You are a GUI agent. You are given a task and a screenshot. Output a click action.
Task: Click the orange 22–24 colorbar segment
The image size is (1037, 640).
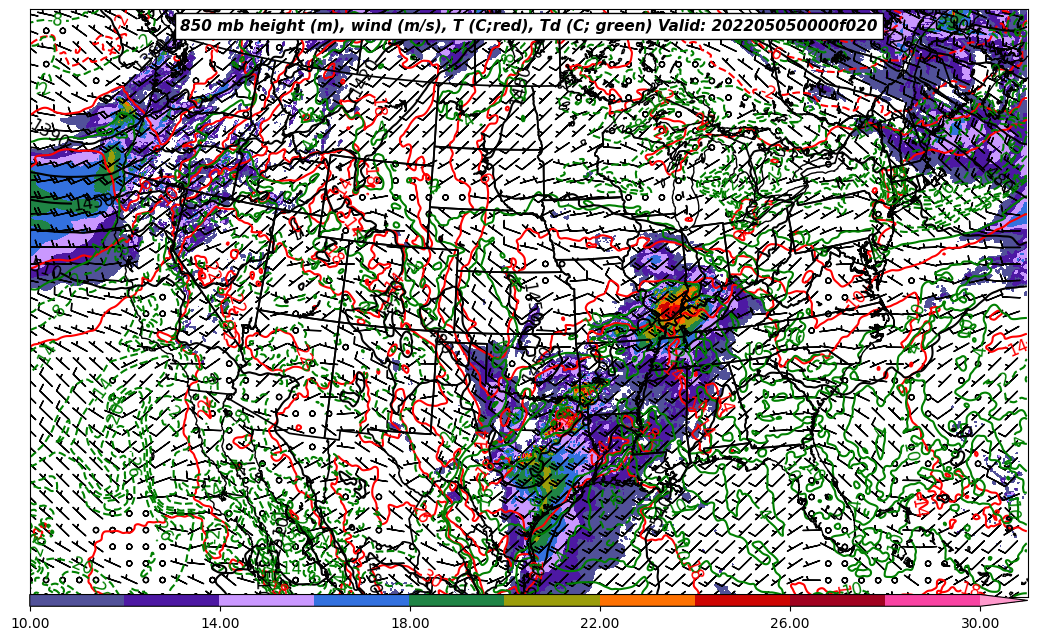click(x=647, y=600)
